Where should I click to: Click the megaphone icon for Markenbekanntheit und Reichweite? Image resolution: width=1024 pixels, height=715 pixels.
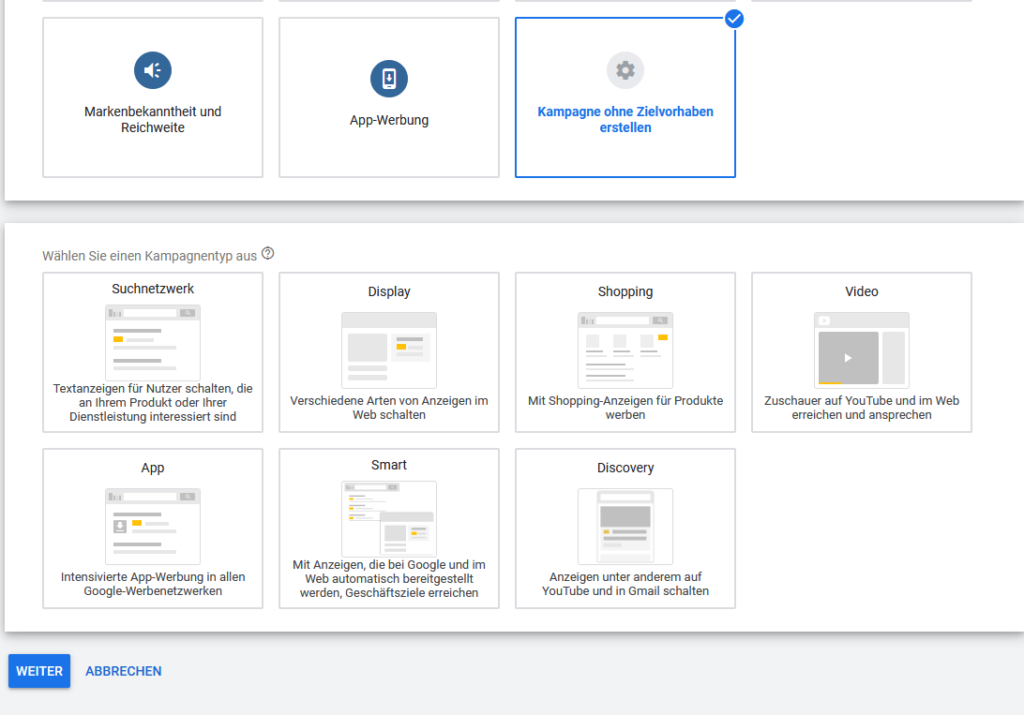pos(153,70)
